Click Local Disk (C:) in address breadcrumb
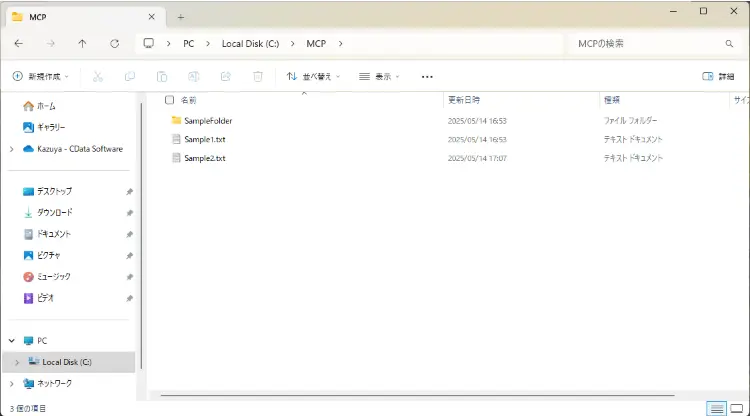This screenshot has width=750, height=416. coord(250,44)
